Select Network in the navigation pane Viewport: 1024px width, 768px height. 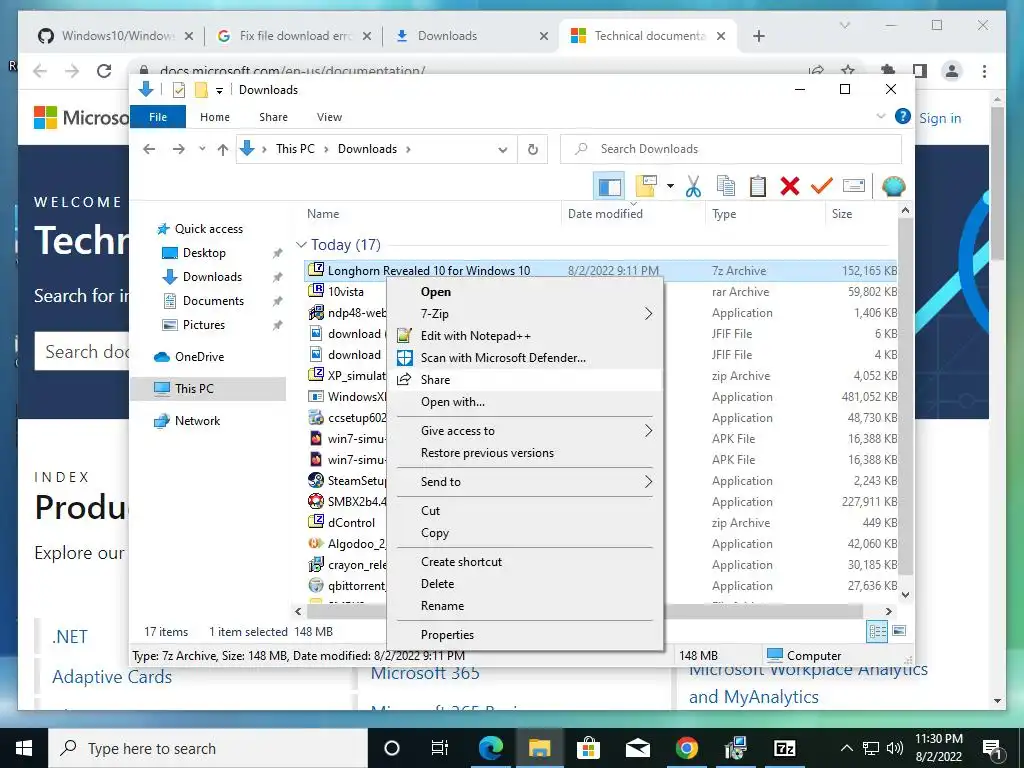pos(197,421)
